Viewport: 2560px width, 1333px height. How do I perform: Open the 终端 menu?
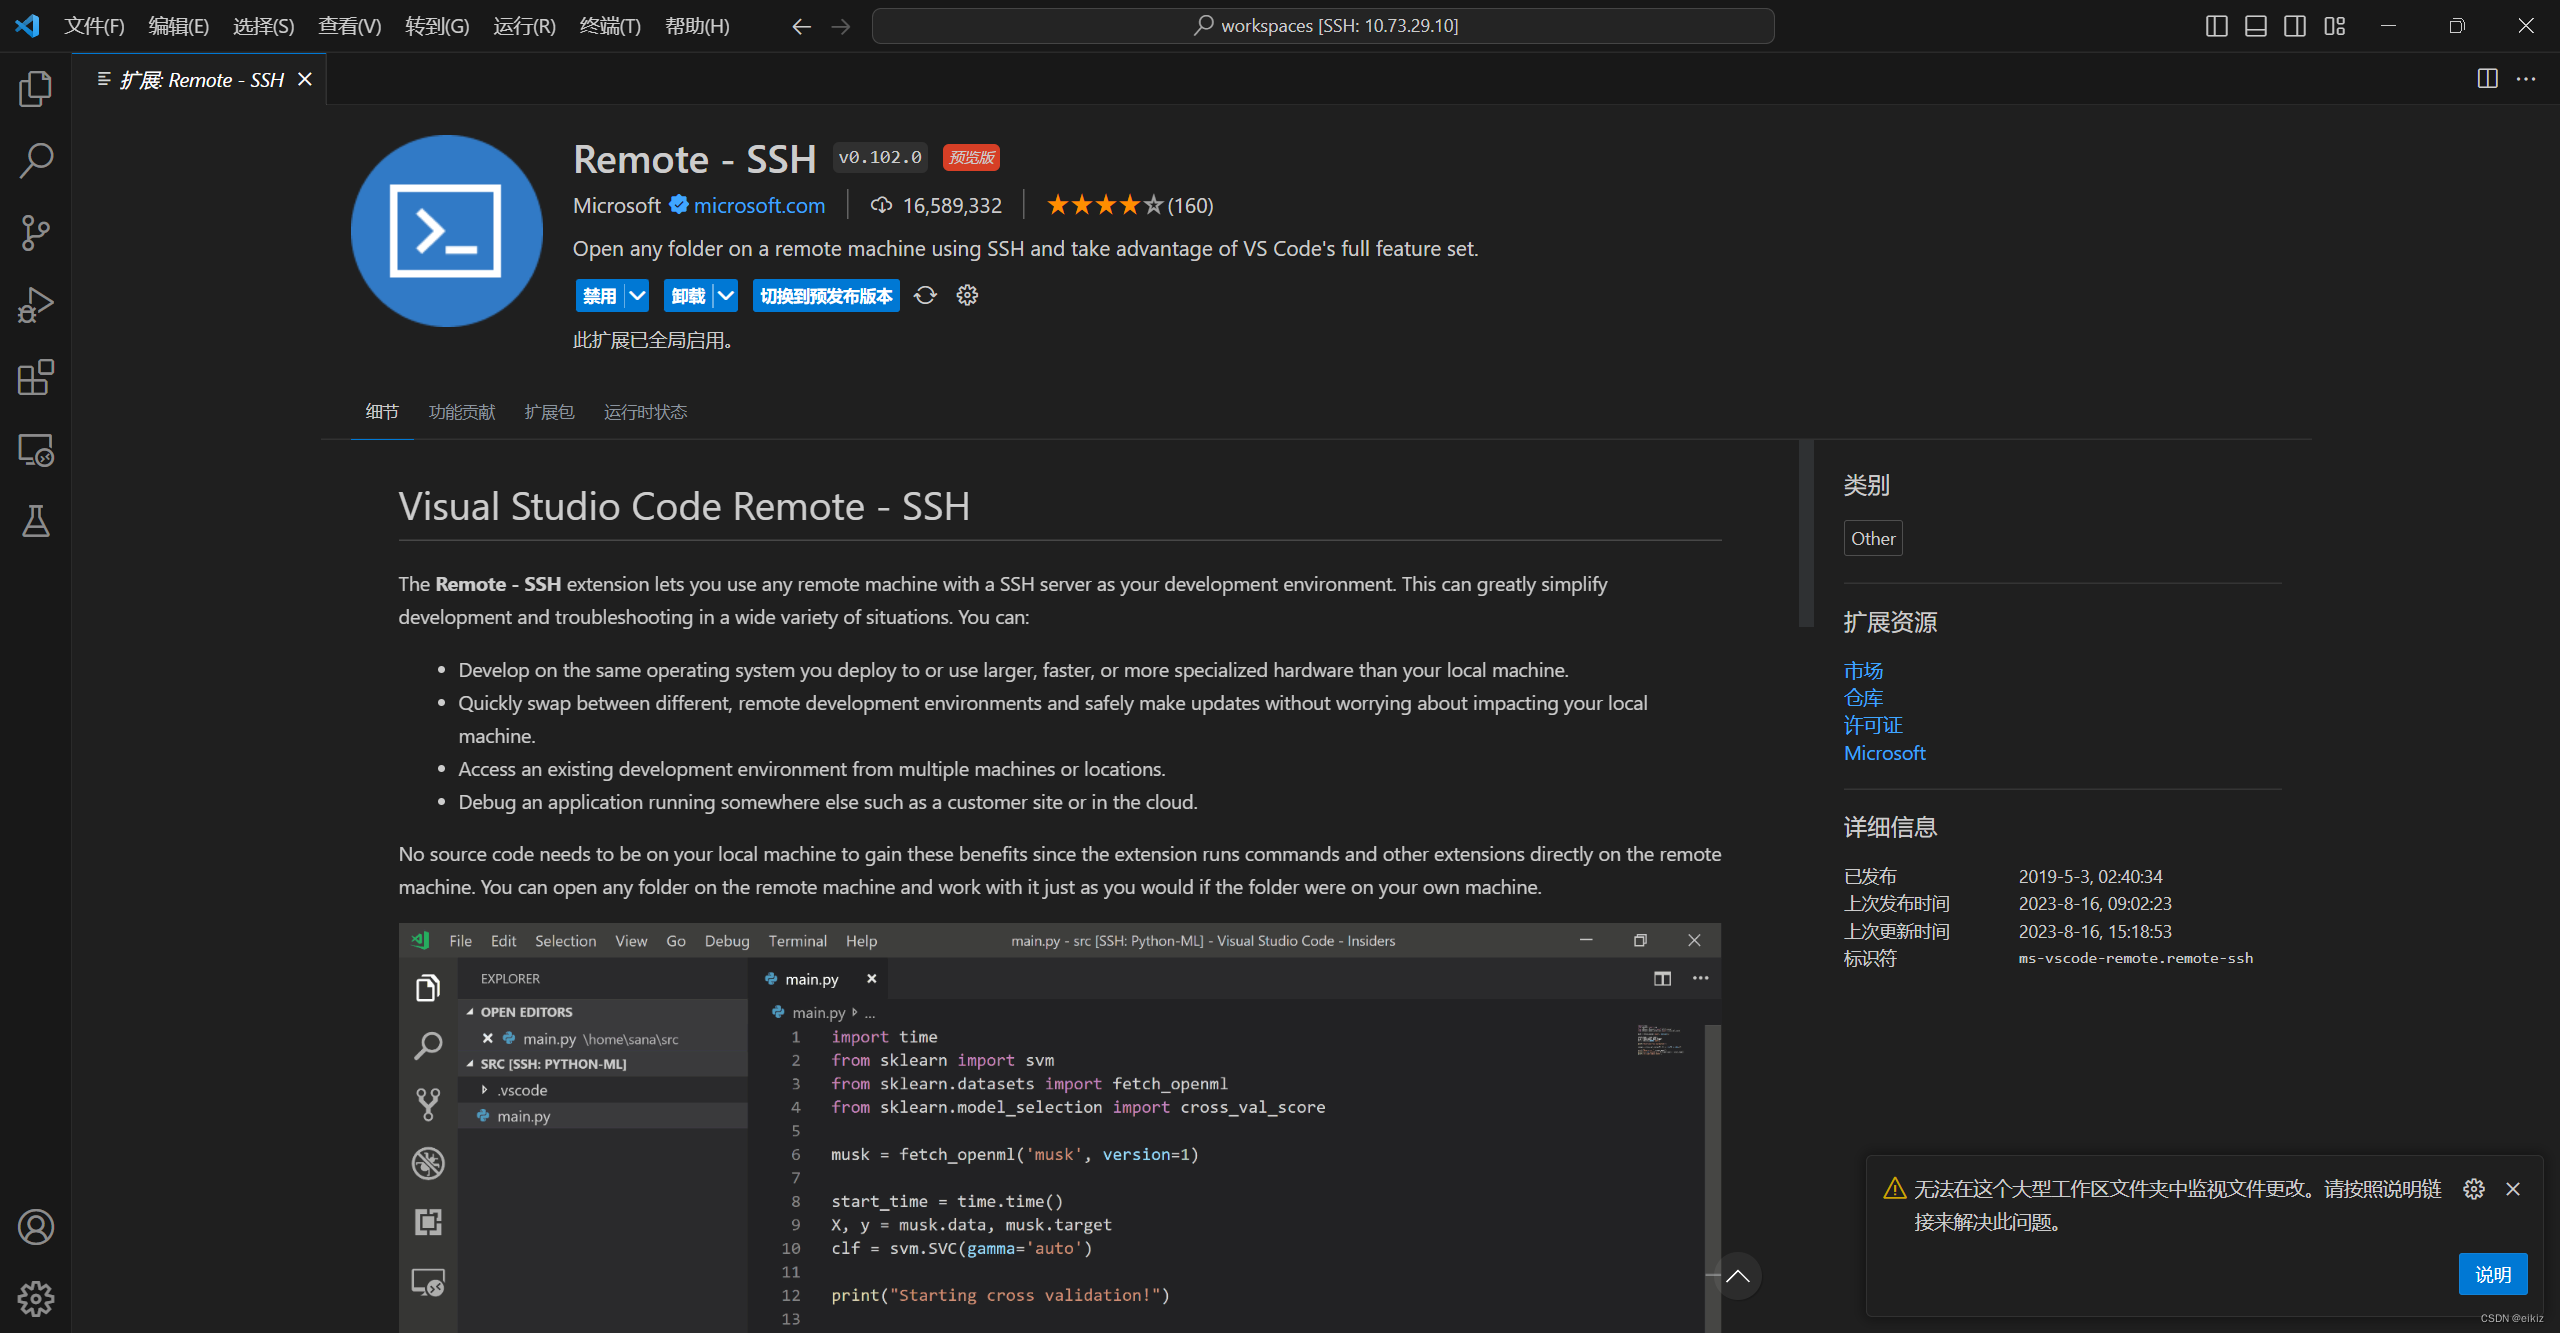610,25
